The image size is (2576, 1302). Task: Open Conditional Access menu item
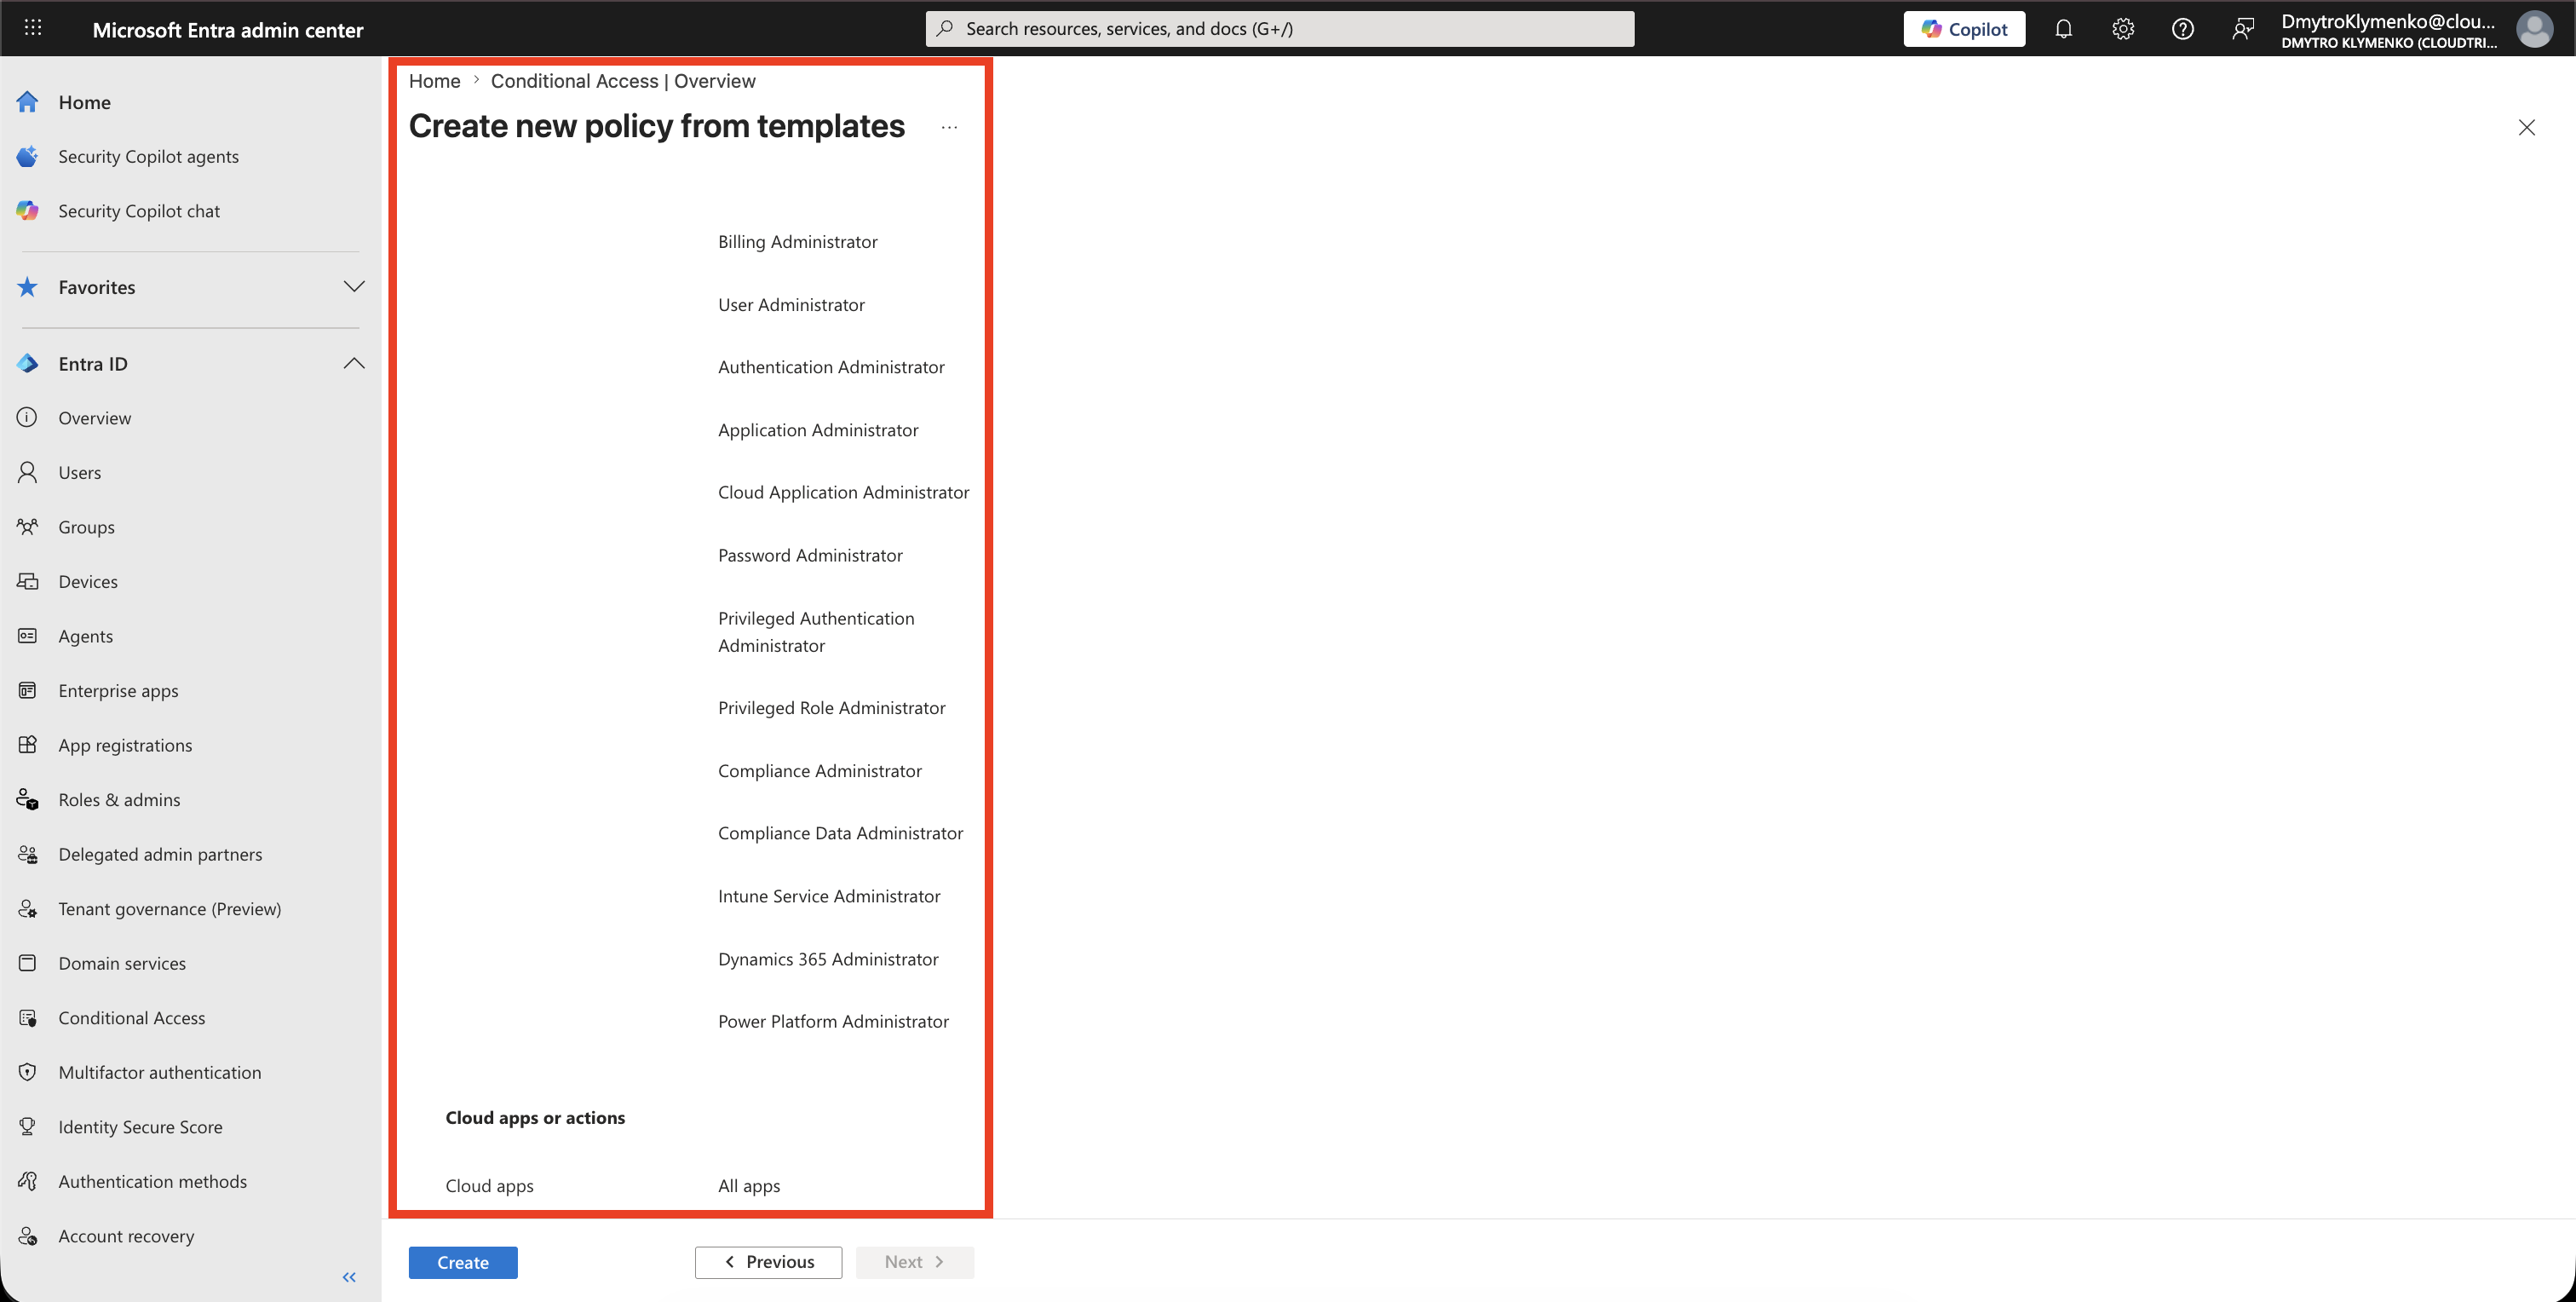coord(132,1018)
